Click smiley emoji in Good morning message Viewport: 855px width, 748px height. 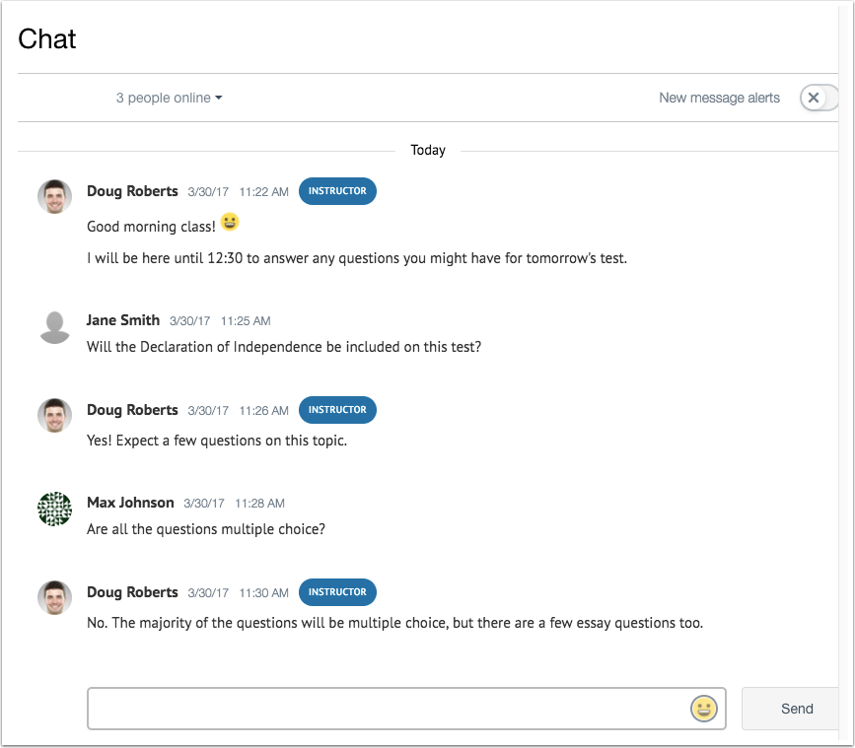(x=230, y=222)
